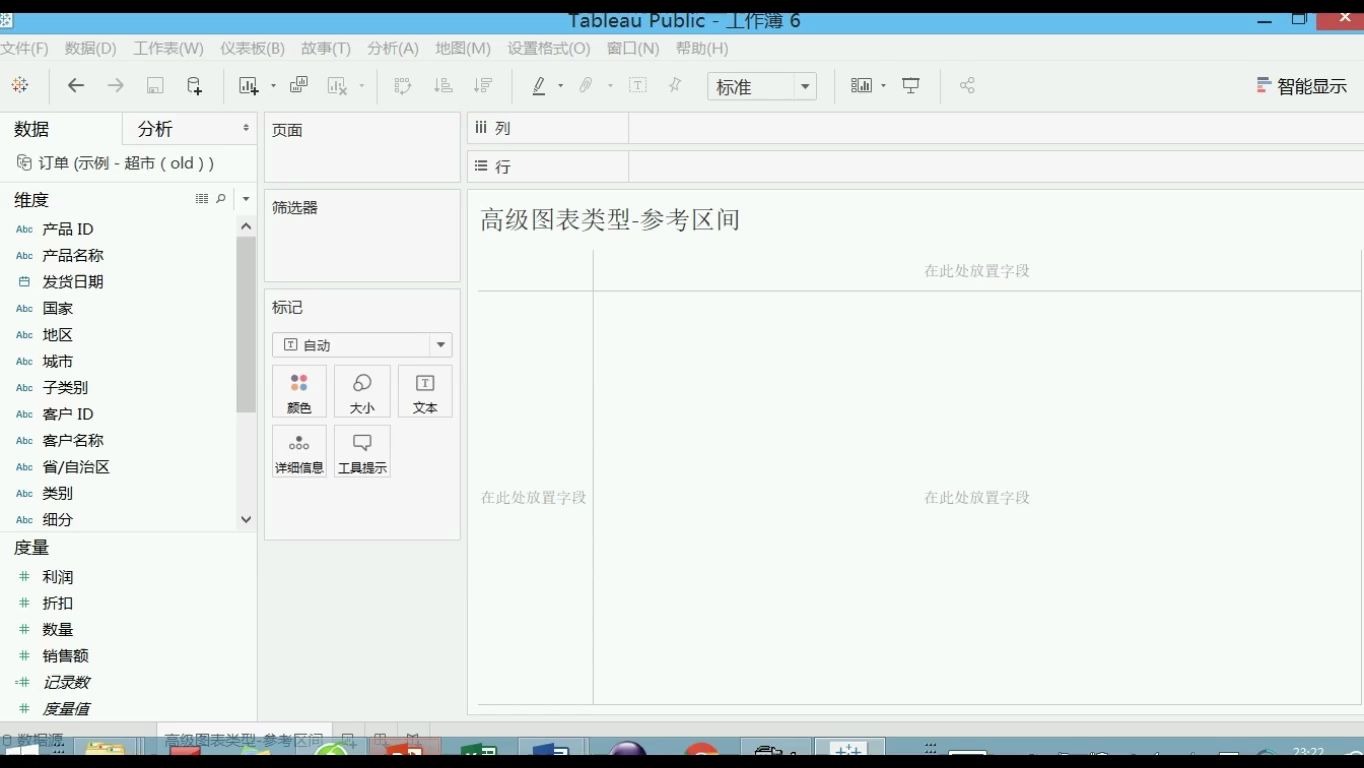The image size is (1364, 768).
Task: Open the Dimensions pane options dropdown arrow
Action: [245, 198]
